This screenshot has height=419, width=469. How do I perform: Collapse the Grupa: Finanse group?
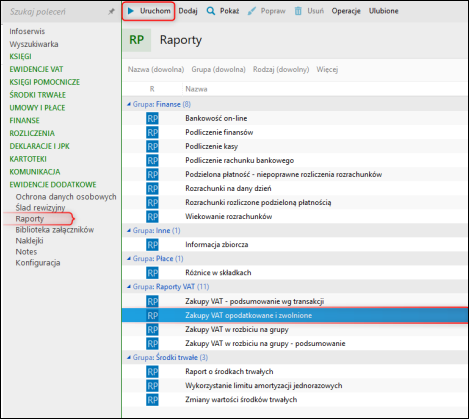pyautogui.click(x=129, y=104)
